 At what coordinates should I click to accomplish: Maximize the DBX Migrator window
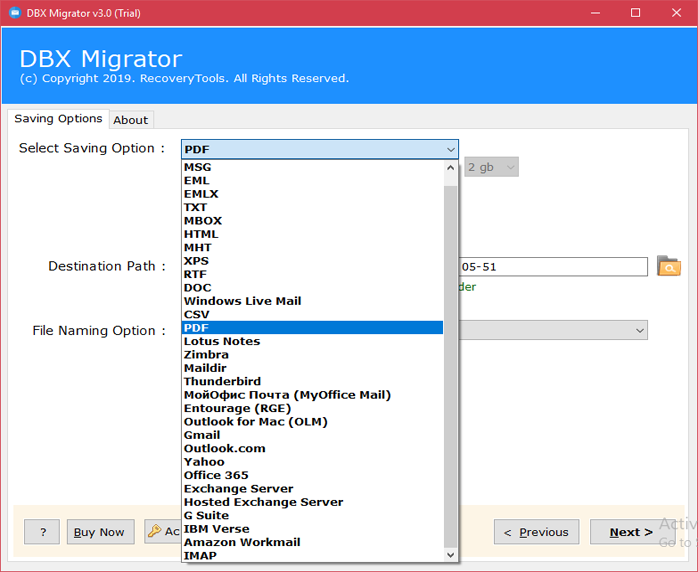pos(636,13)
